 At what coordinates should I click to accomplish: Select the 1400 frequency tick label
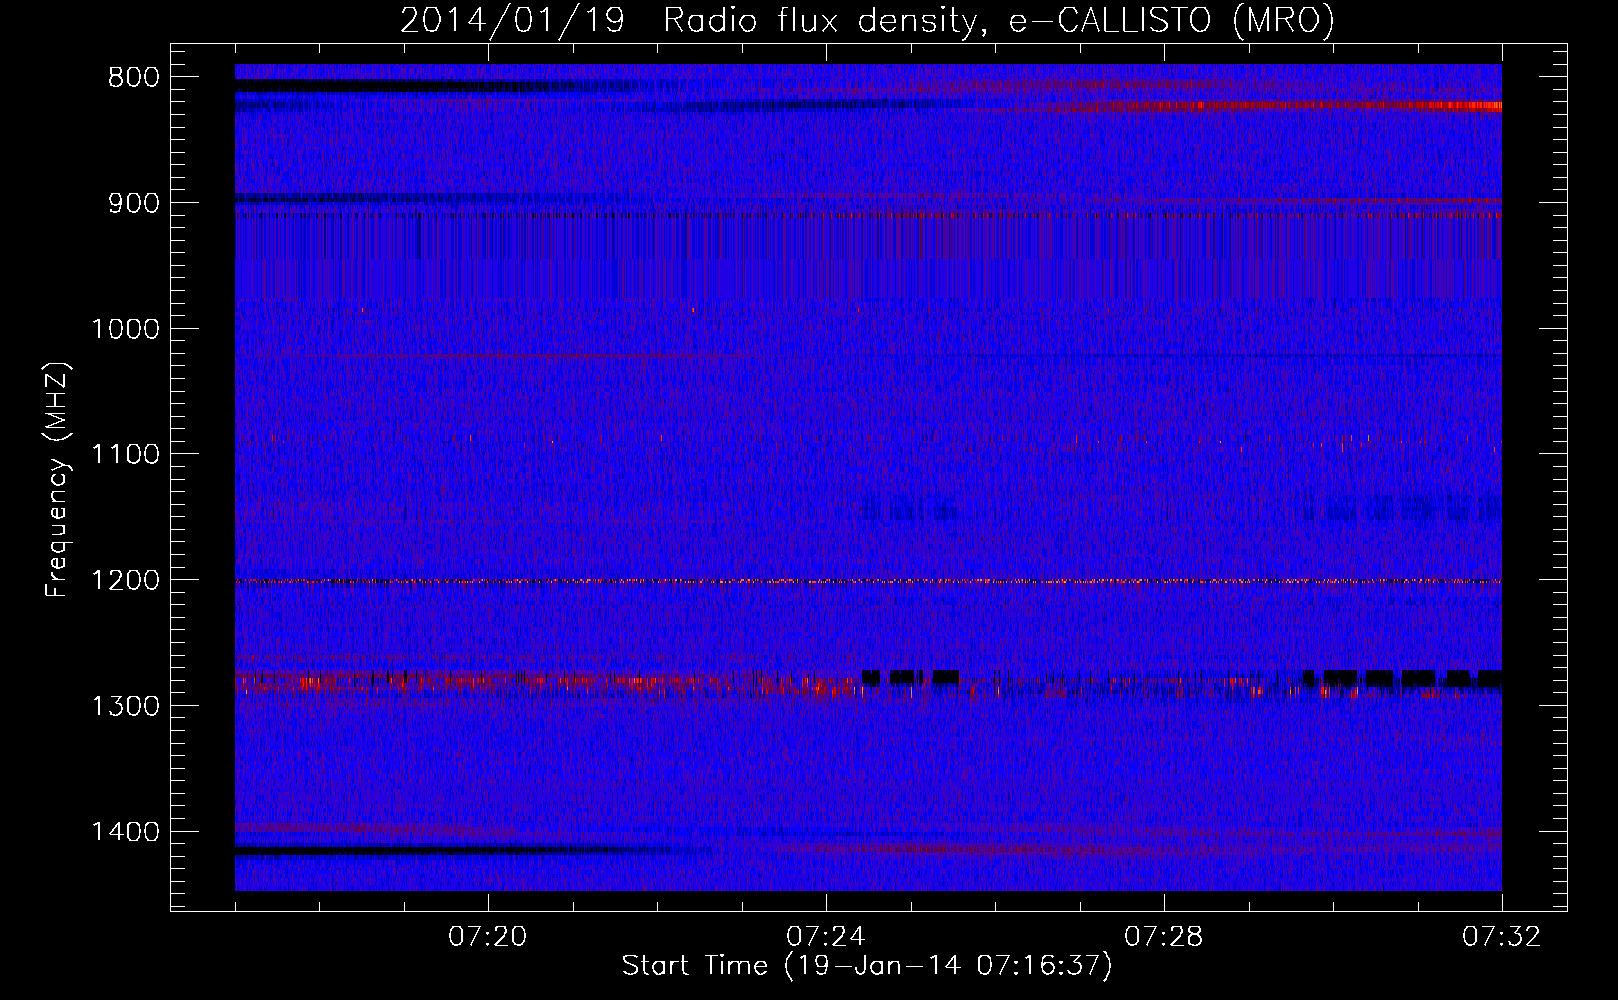click(x=125, y=832)
